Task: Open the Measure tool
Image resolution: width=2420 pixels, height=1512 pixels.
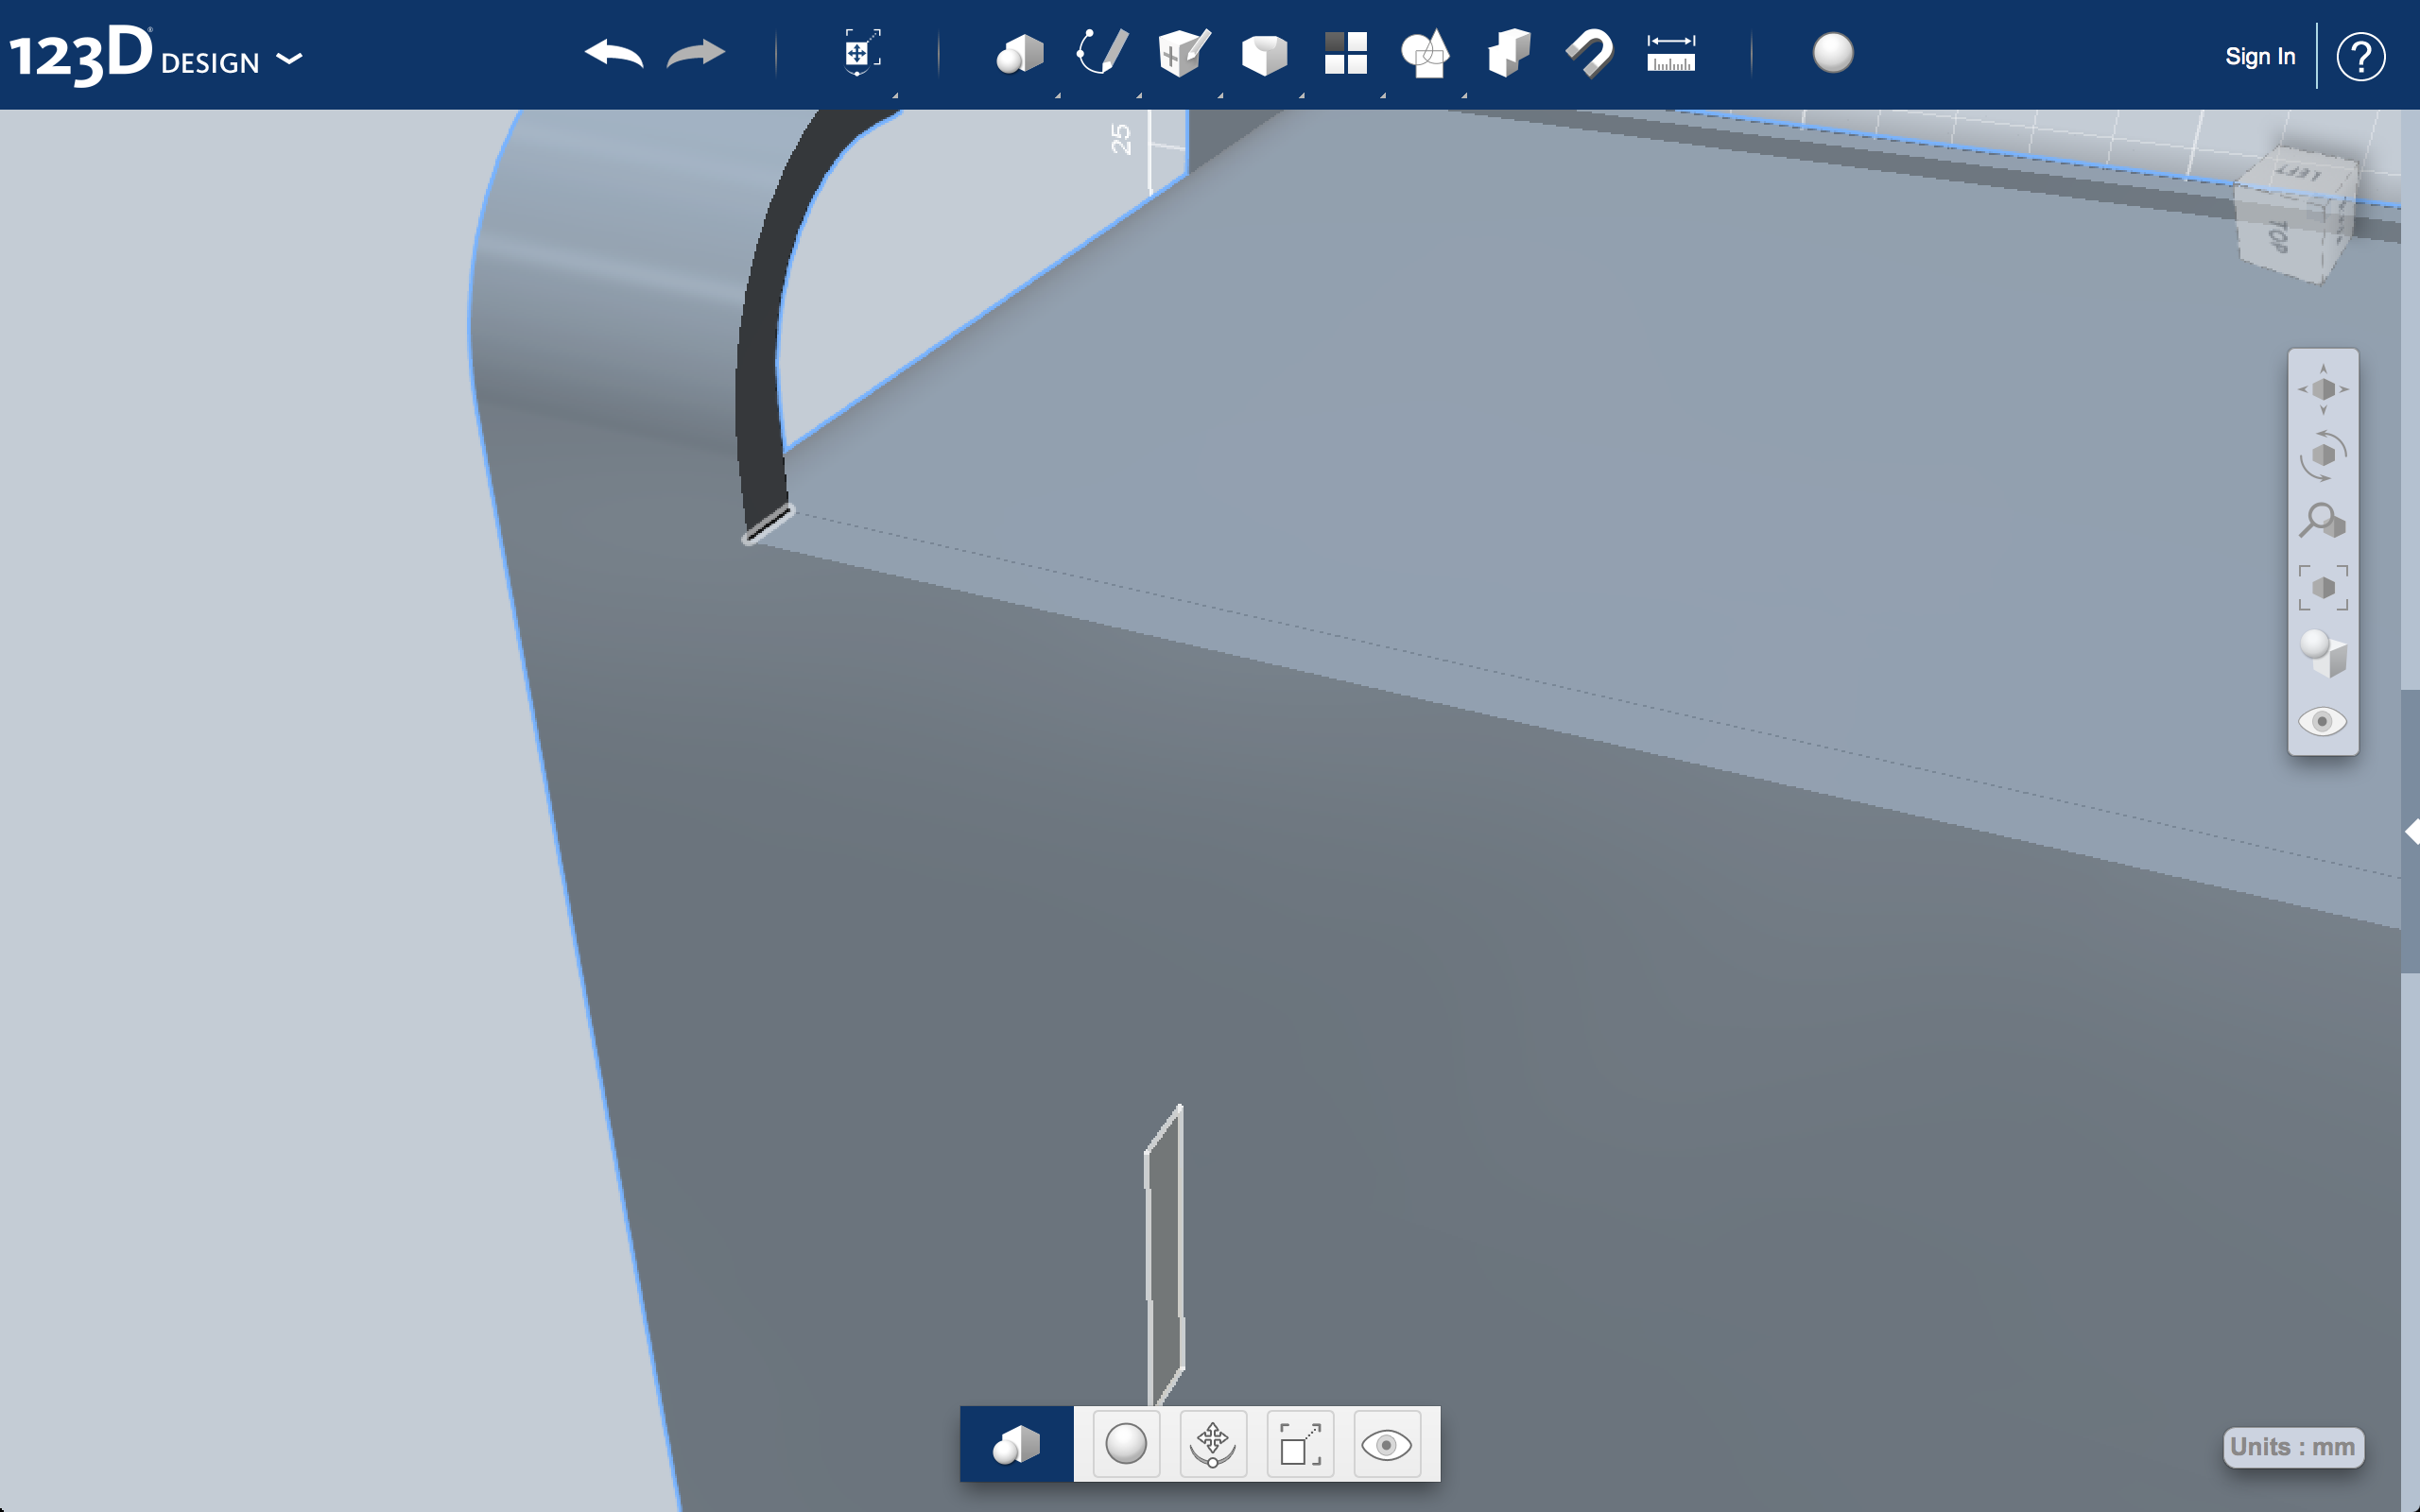Action: click(x=1670, y=55)
